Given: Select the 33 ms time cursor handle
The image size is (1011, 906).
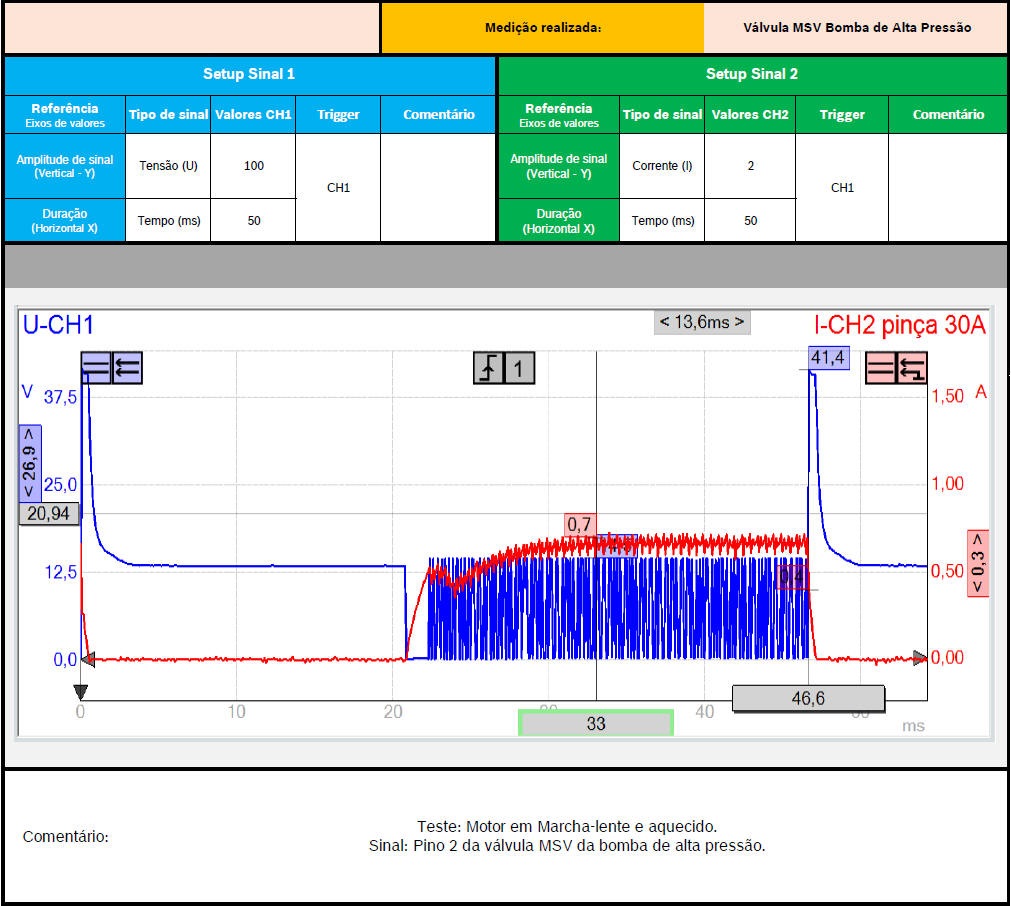Looking at the screenshot, I should 596,723.
